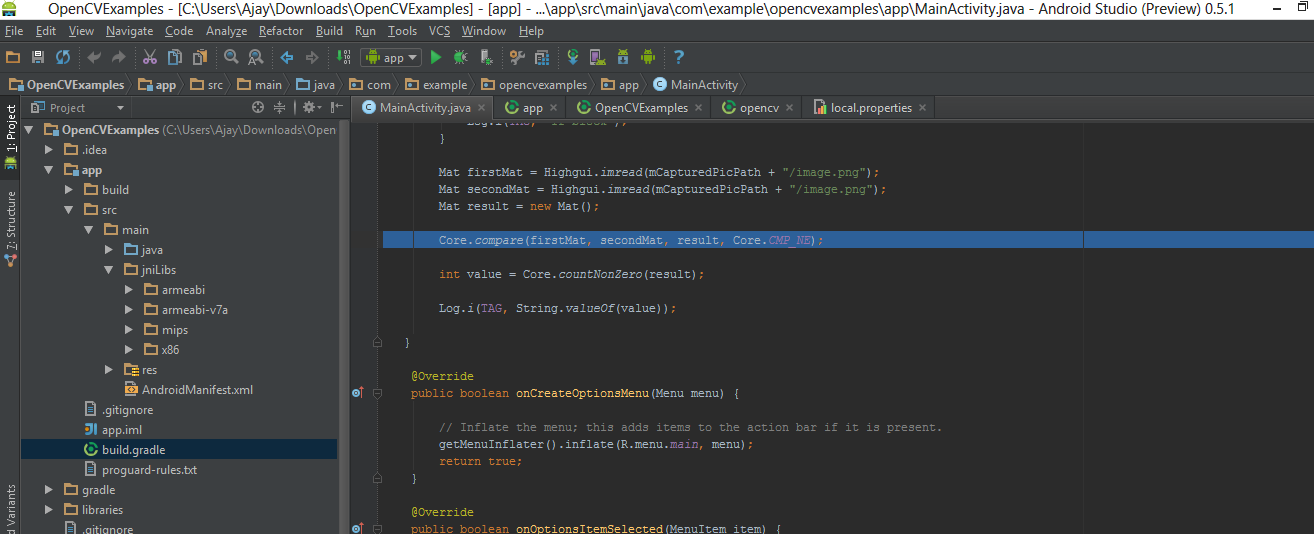Close the MainActivity.java tab
This screenshot has width=1314, height=534.
[482, 108]
